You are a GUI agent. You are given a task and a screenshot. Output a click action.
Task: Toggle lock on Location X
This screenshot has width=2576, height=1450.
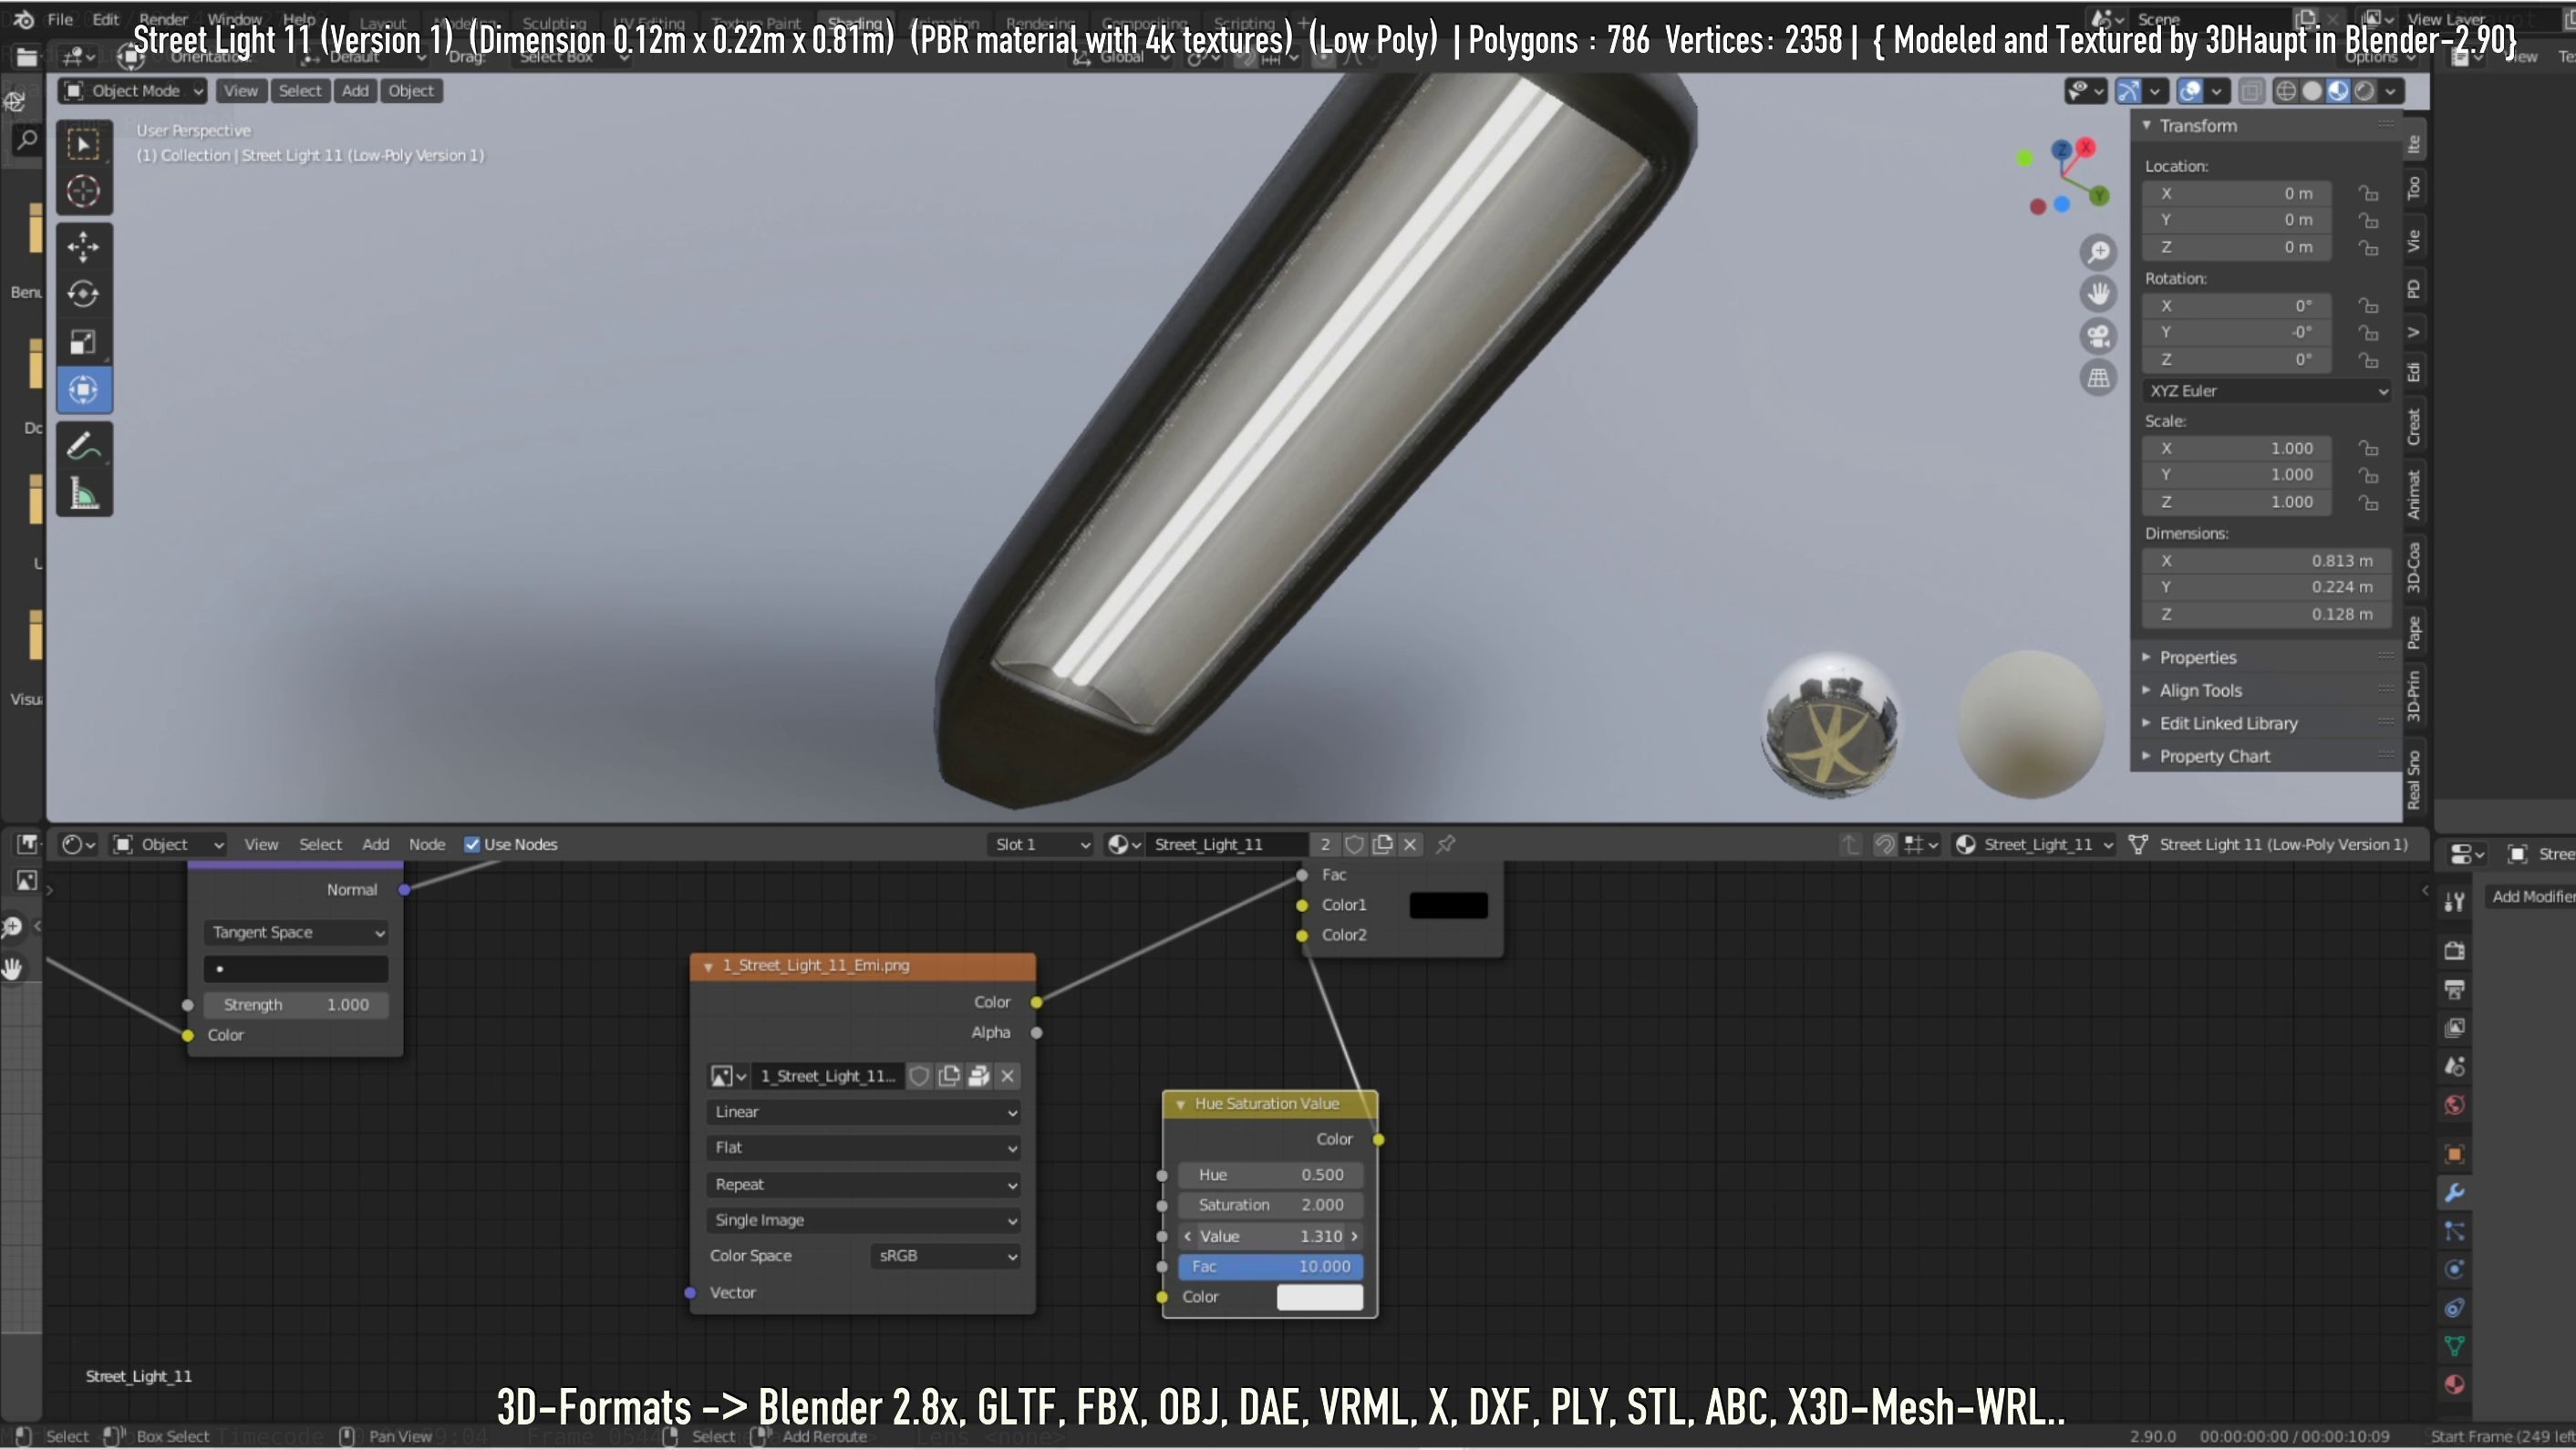[2368, 193]
